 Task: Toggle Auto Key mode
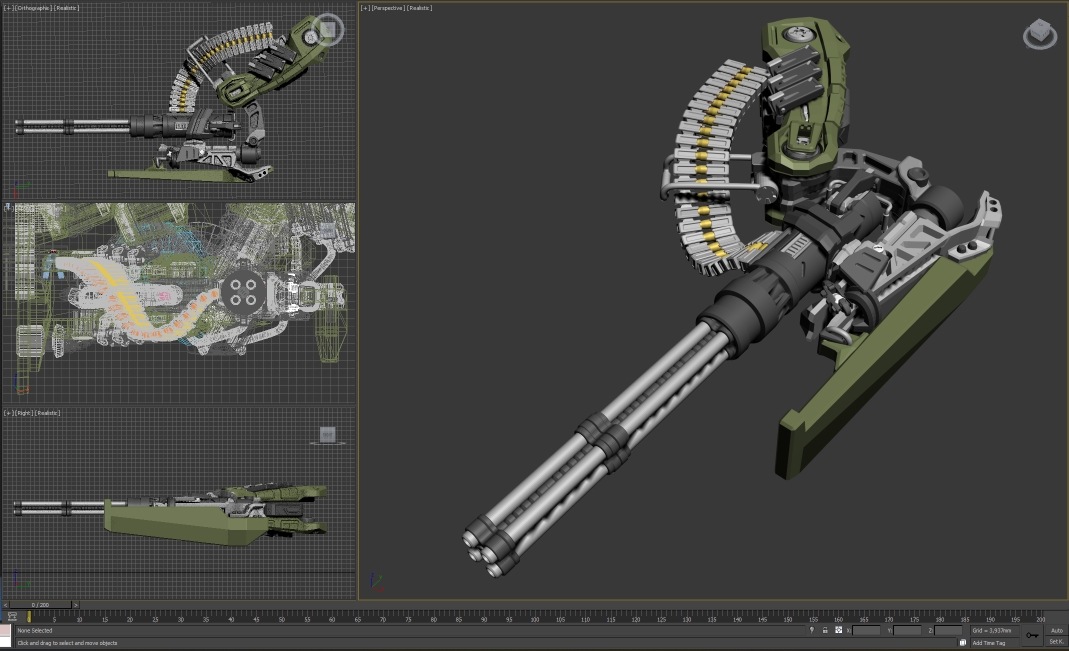[1056, 630]
